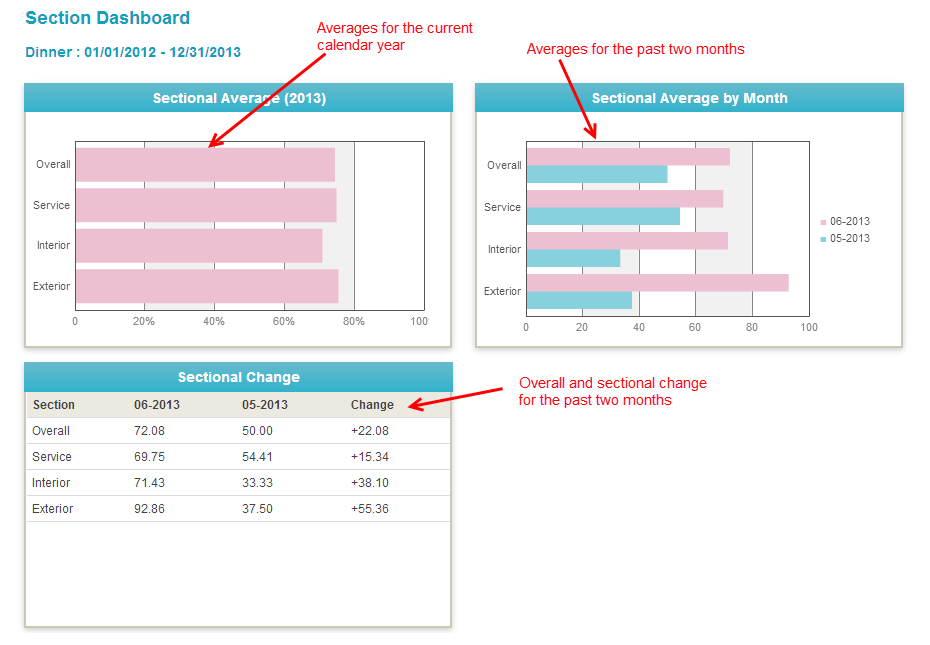Click the +55.36 change value
Viewport: 930px width, 645px height.
(370, 509)
